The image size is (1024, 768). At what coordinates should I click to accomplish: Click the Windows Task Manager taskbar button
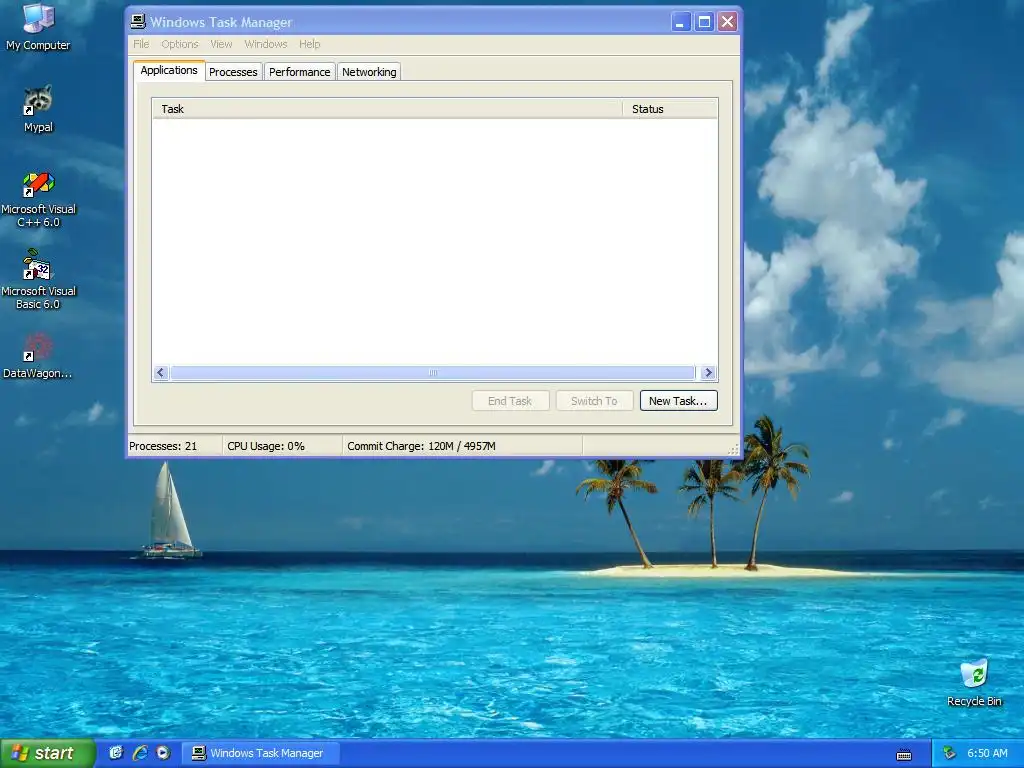tap(260, 753)
